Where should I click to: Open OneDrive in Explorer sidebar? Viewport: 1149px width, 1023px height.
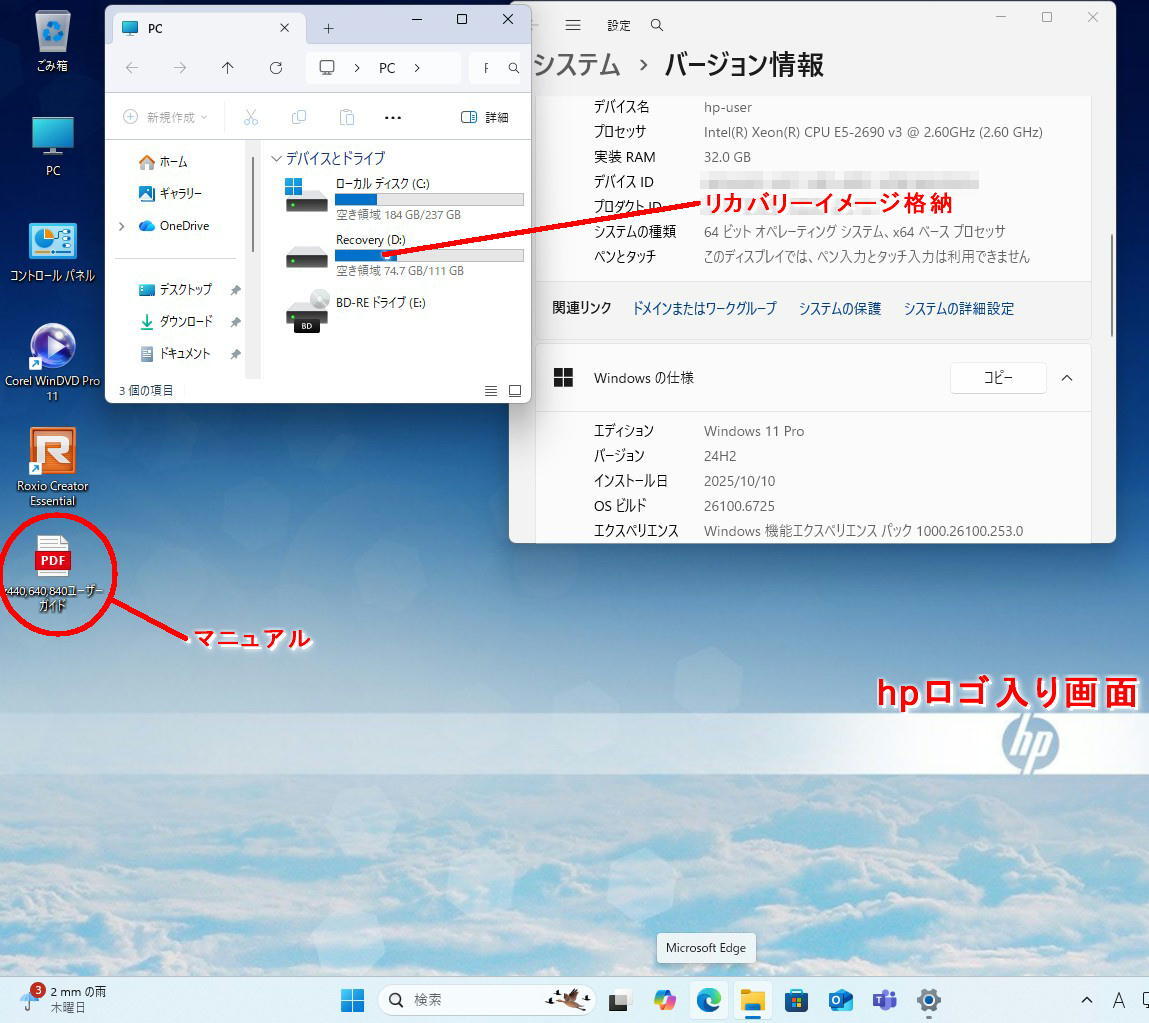(174, 226)
